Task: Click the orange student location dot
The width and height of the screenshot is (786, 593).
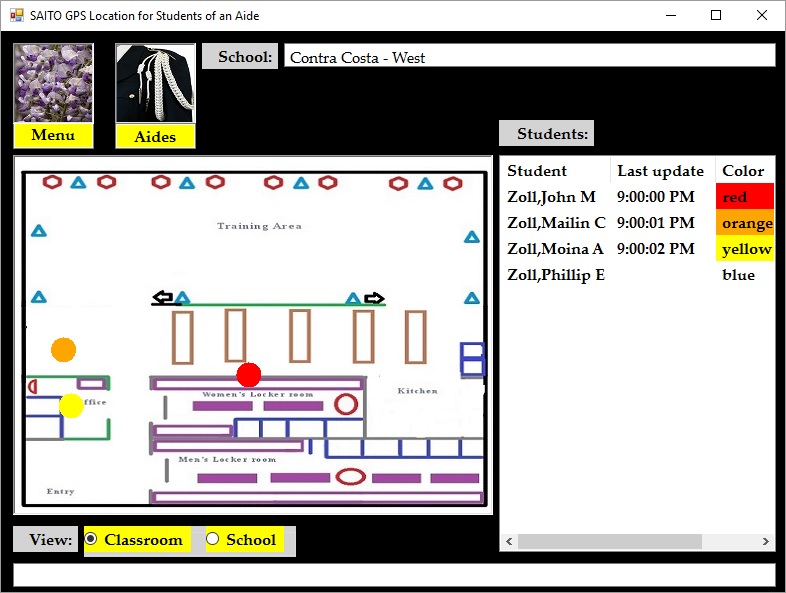Action: pos(64,350)
